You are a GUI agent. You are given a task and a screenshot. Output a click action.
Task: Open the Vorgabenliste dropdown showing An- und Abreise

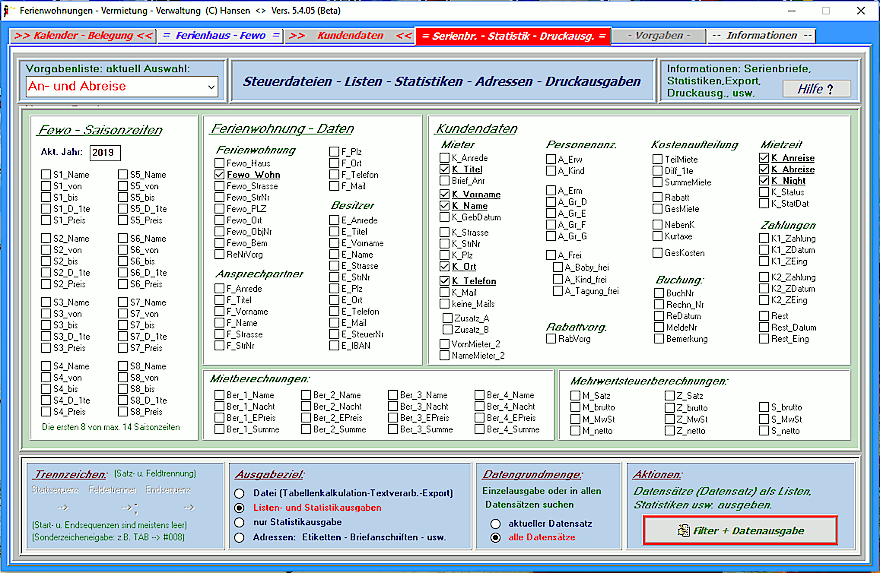click(120, 87)
